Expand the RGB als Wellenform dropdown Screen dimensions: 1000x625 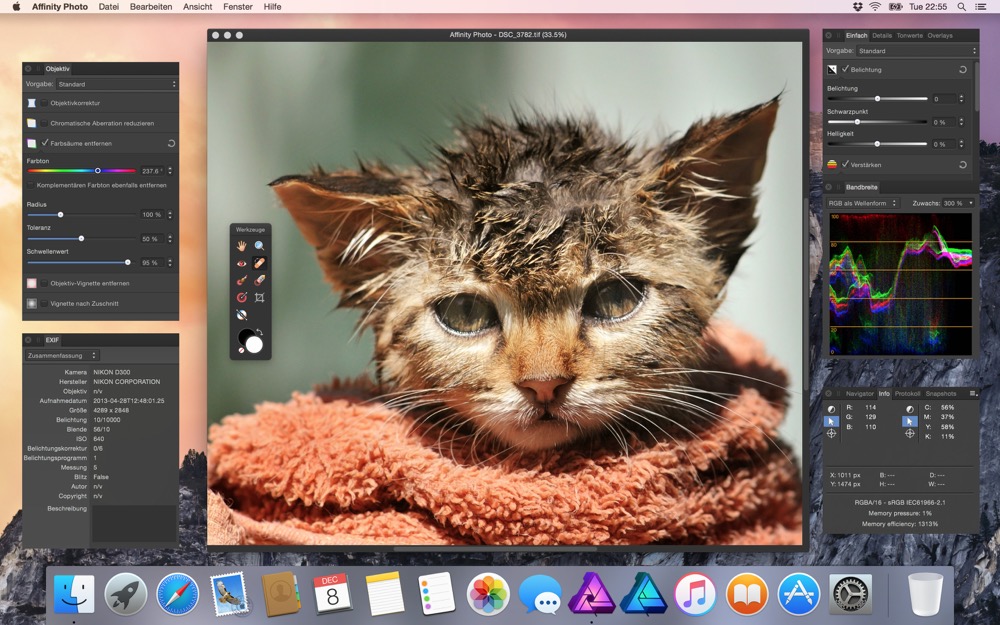point(863,203)
